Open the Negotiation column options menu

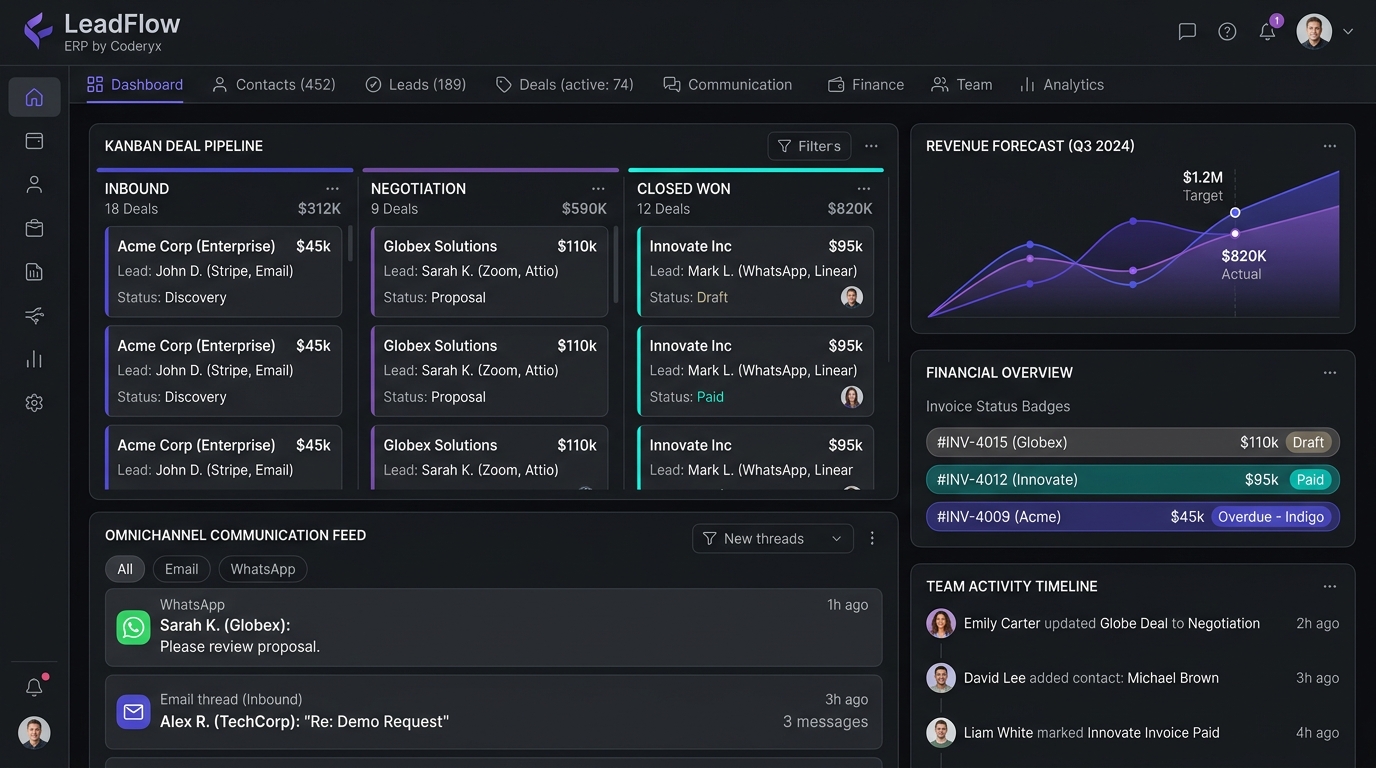[598, 189]
